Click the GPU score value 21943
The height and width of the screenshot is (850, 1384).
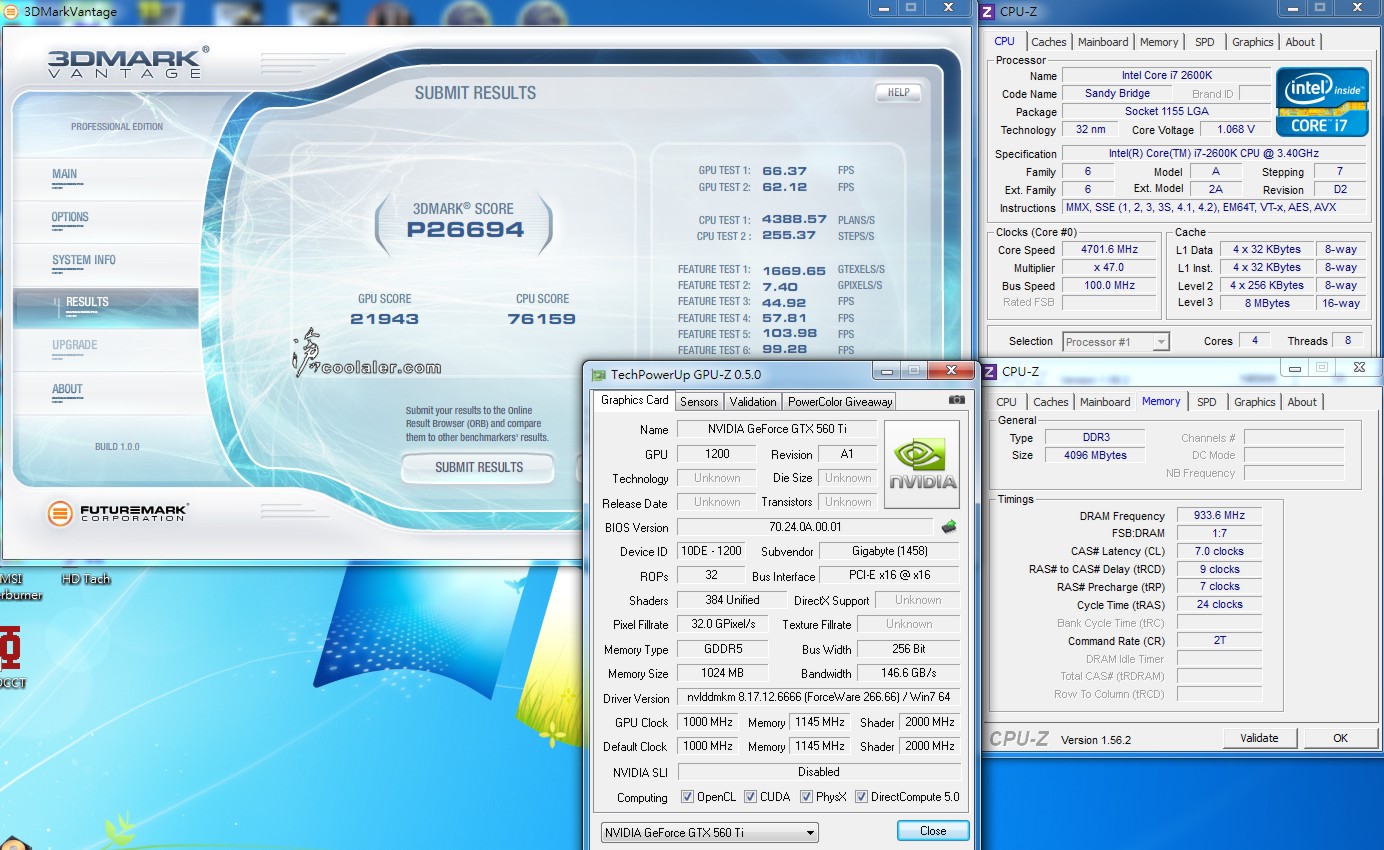(384, 319)
